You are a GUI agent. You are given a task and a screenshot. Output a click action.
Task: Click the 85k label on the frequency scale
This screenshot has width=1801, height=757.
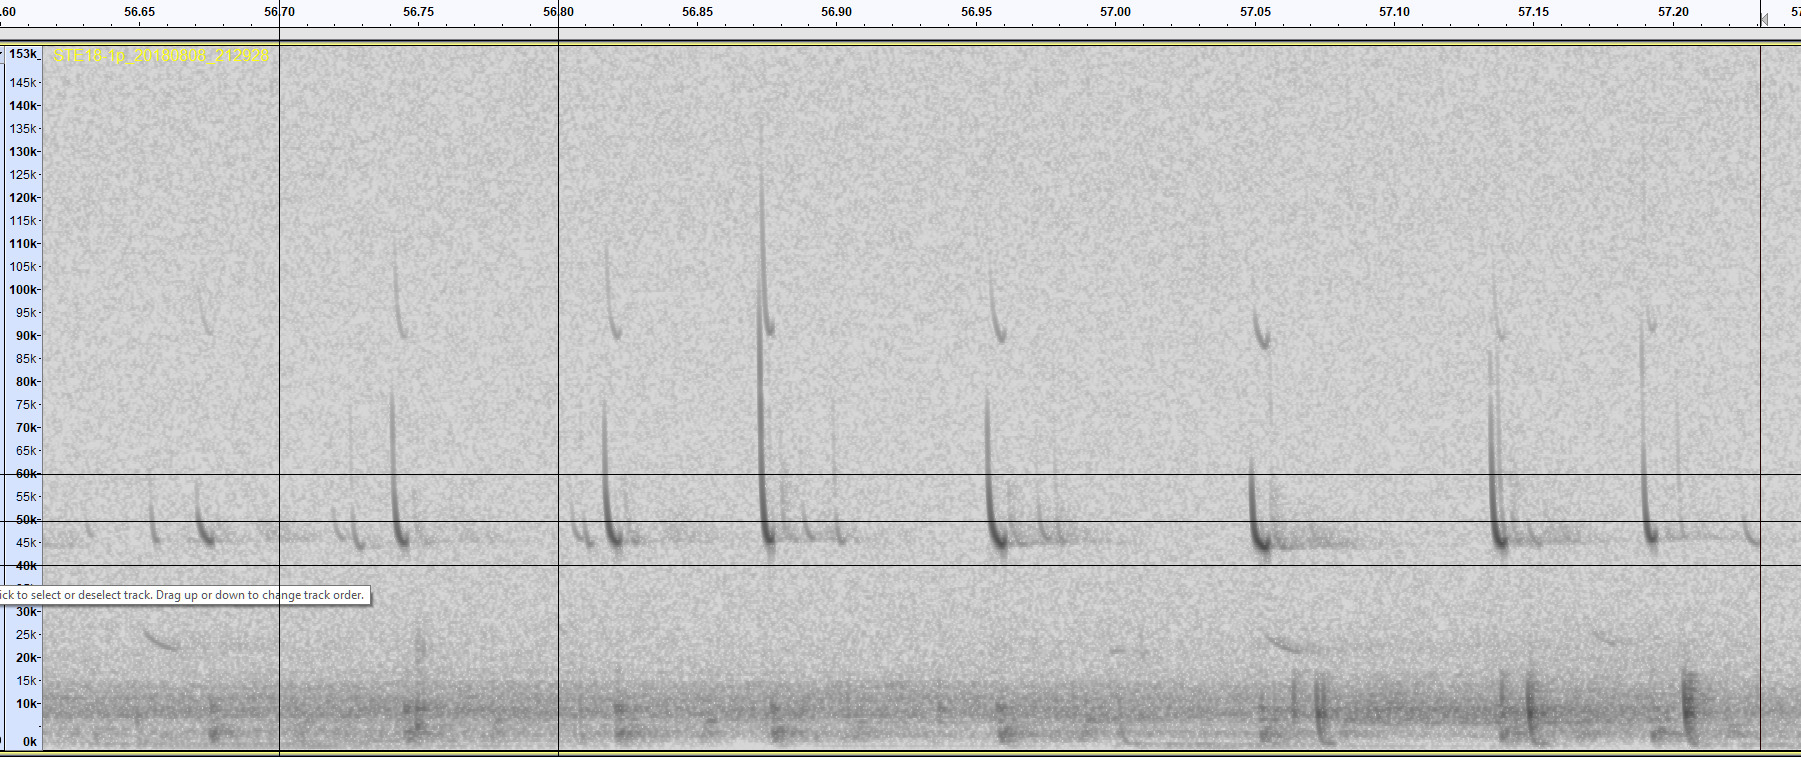click(26, 359)
